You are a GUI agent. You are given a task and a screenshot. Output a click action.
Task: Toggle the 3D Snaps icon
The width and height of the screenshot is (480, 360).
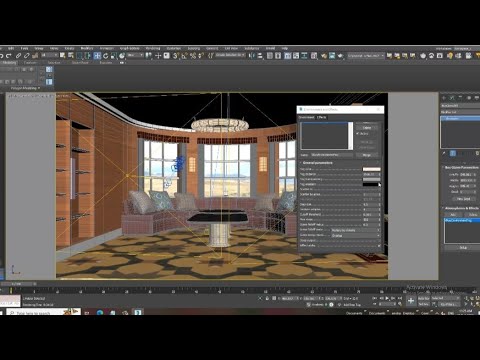click(x=175, y=56)
